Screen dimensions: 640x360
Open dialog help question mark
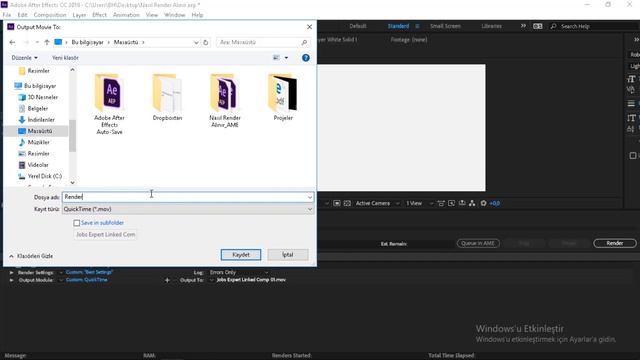pyautogui.click(x=306, y=58)
